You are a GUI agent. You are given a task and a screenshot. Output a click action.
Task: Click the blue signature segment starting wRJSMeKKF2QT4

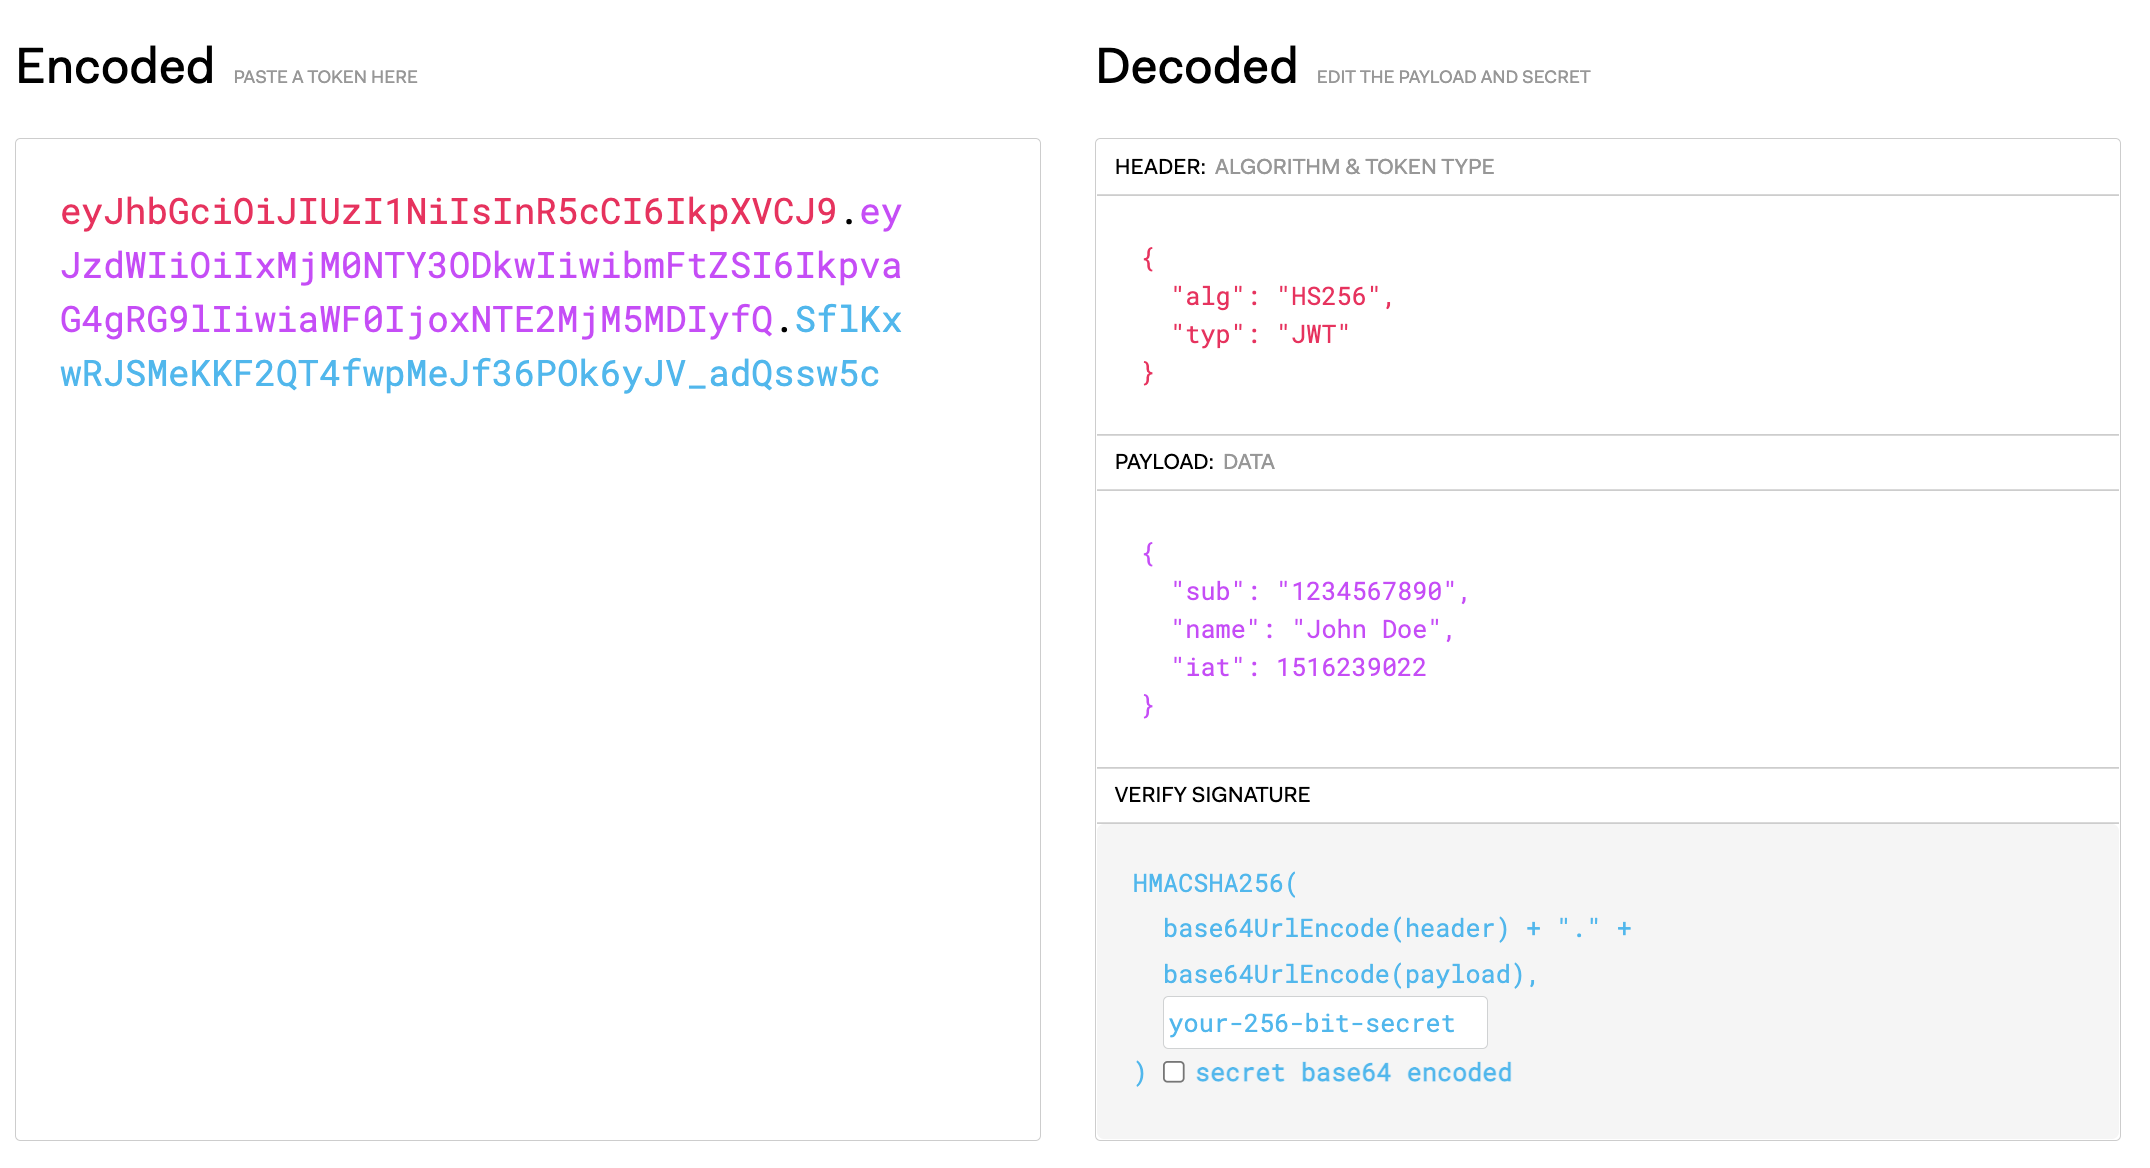pos(470,374)
